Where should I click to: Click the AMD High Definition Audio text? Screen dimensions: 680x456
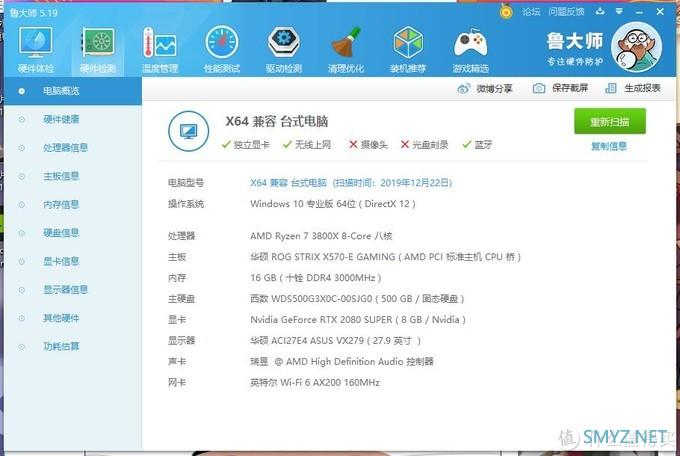(x=342, y=361)
